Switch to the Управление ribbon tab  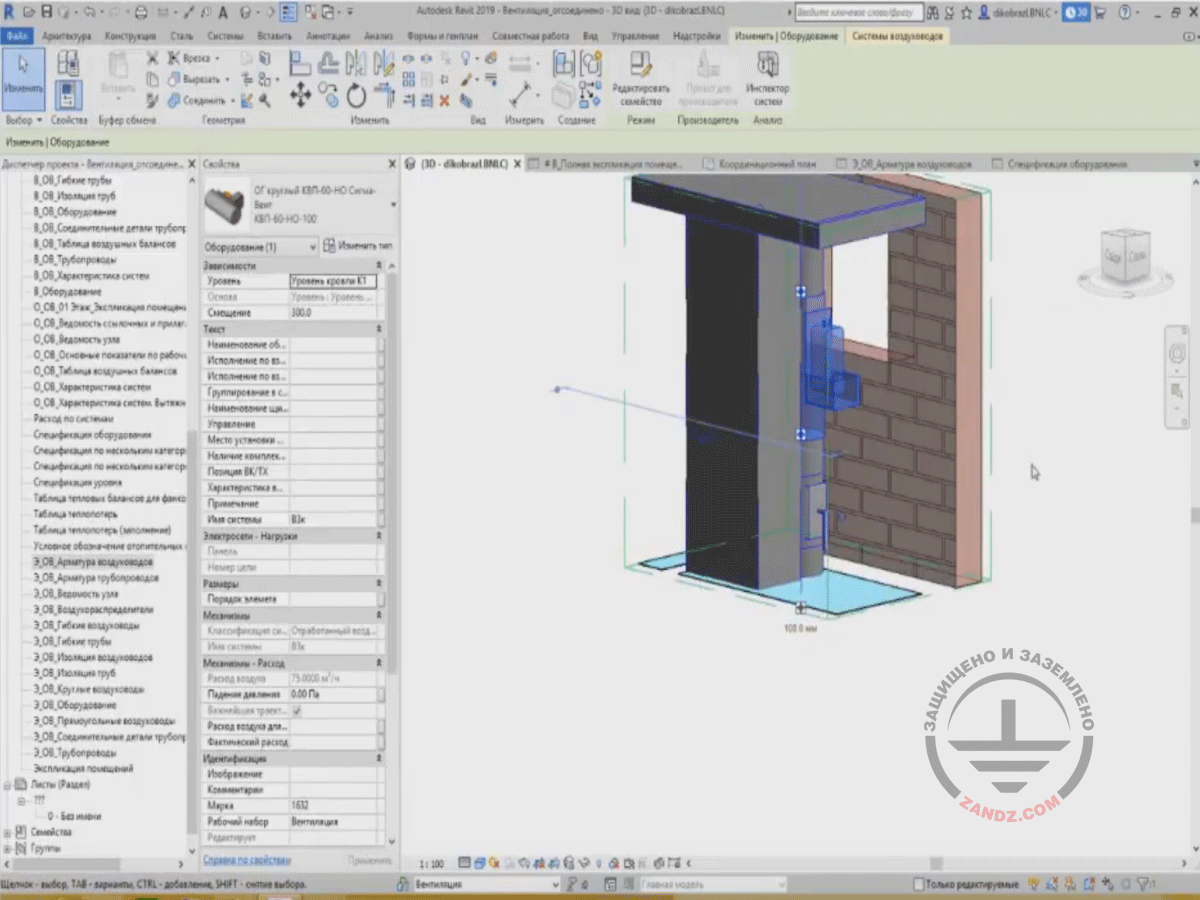pyautogui.click(x=634, y=36)
